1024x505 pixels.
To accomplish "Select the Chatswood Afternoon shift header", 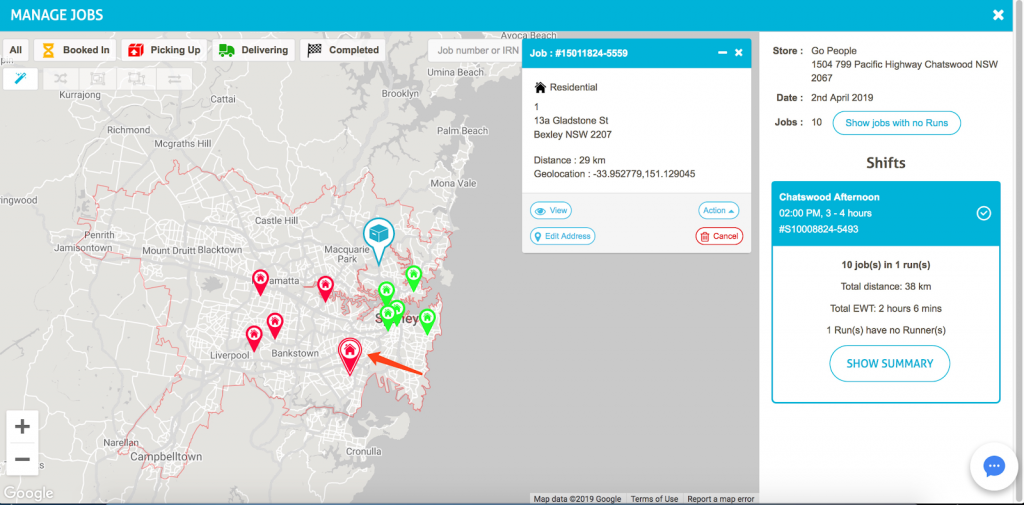I will click(886, 214).
